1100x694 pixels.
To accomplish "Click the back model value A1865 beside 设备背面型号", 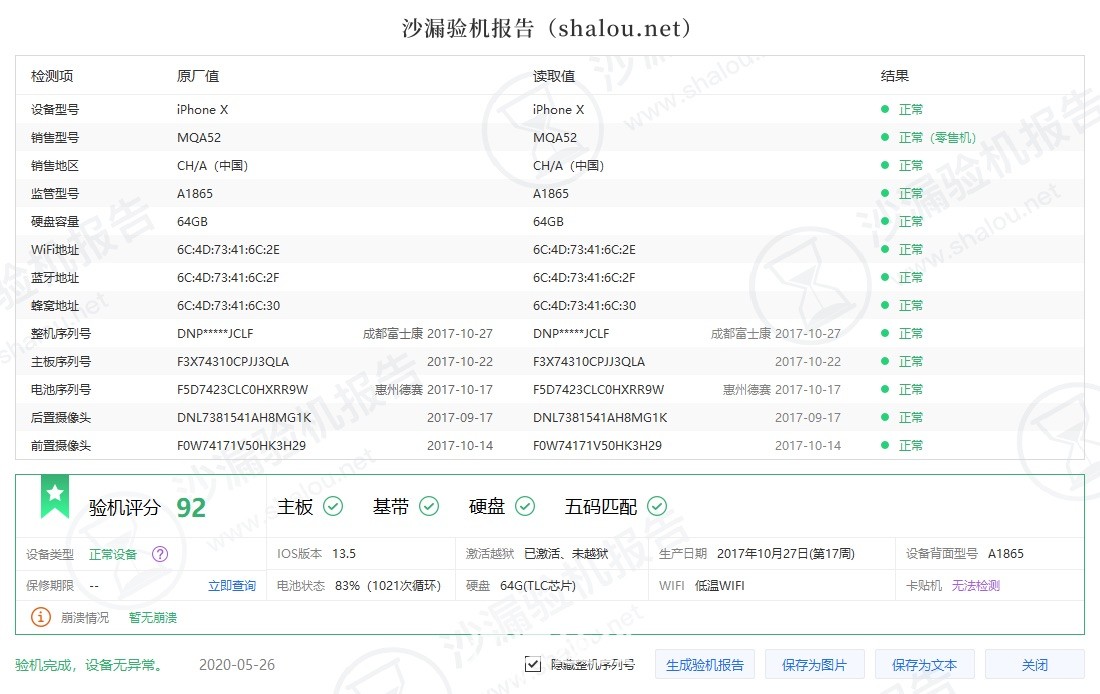I will tap(1006, 554).
